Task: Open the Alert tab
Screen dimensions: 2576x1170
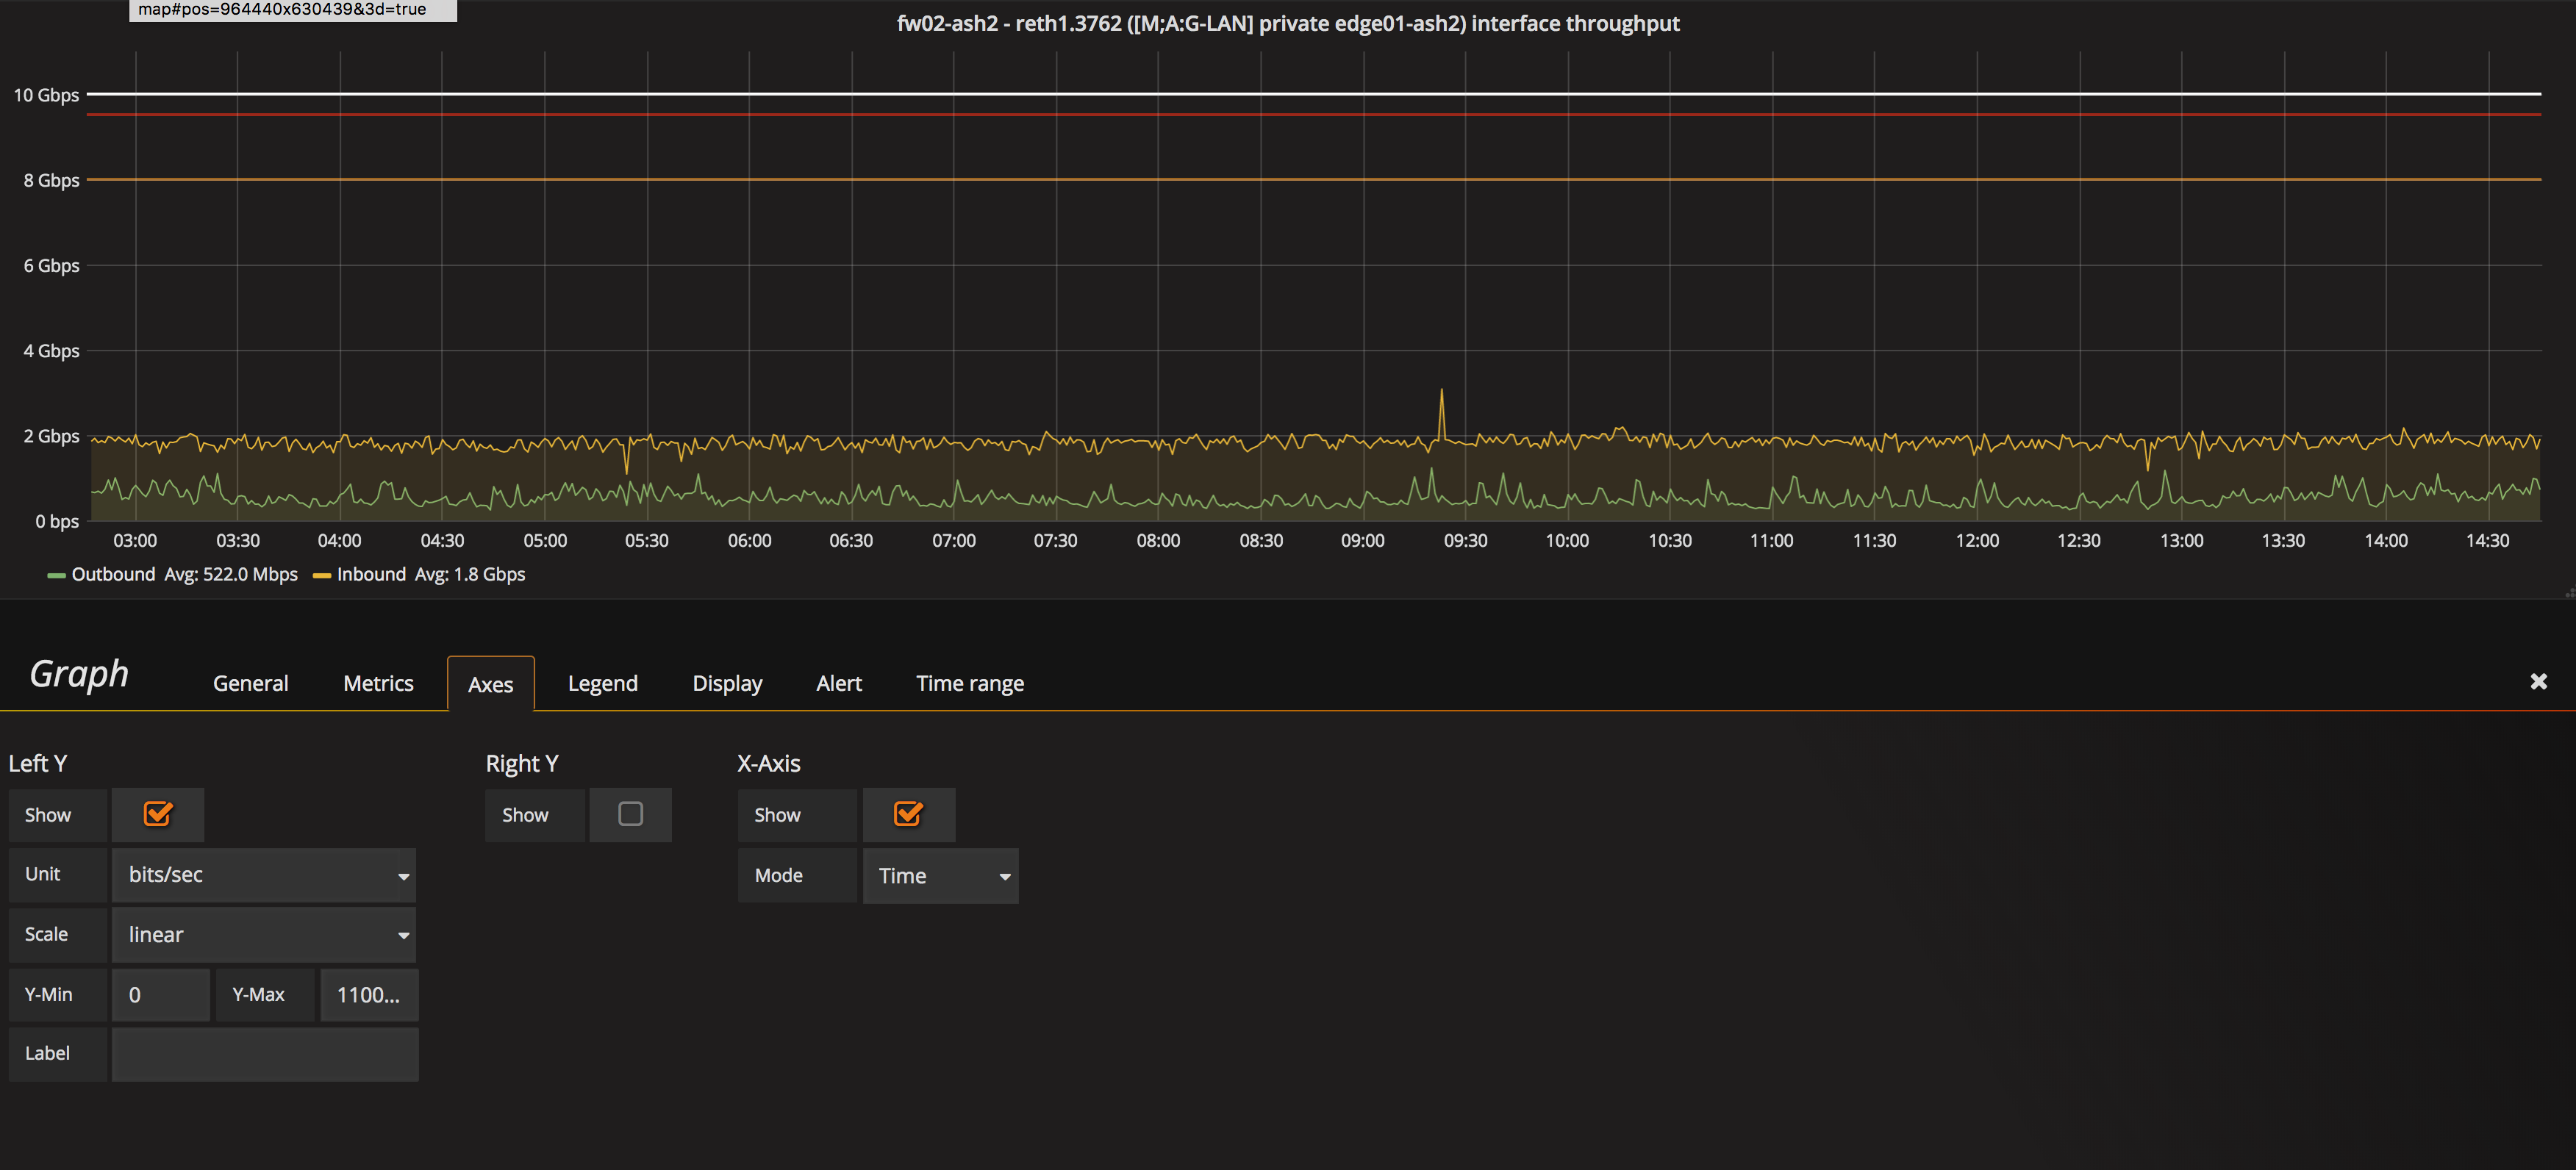Action: (839, 683)
